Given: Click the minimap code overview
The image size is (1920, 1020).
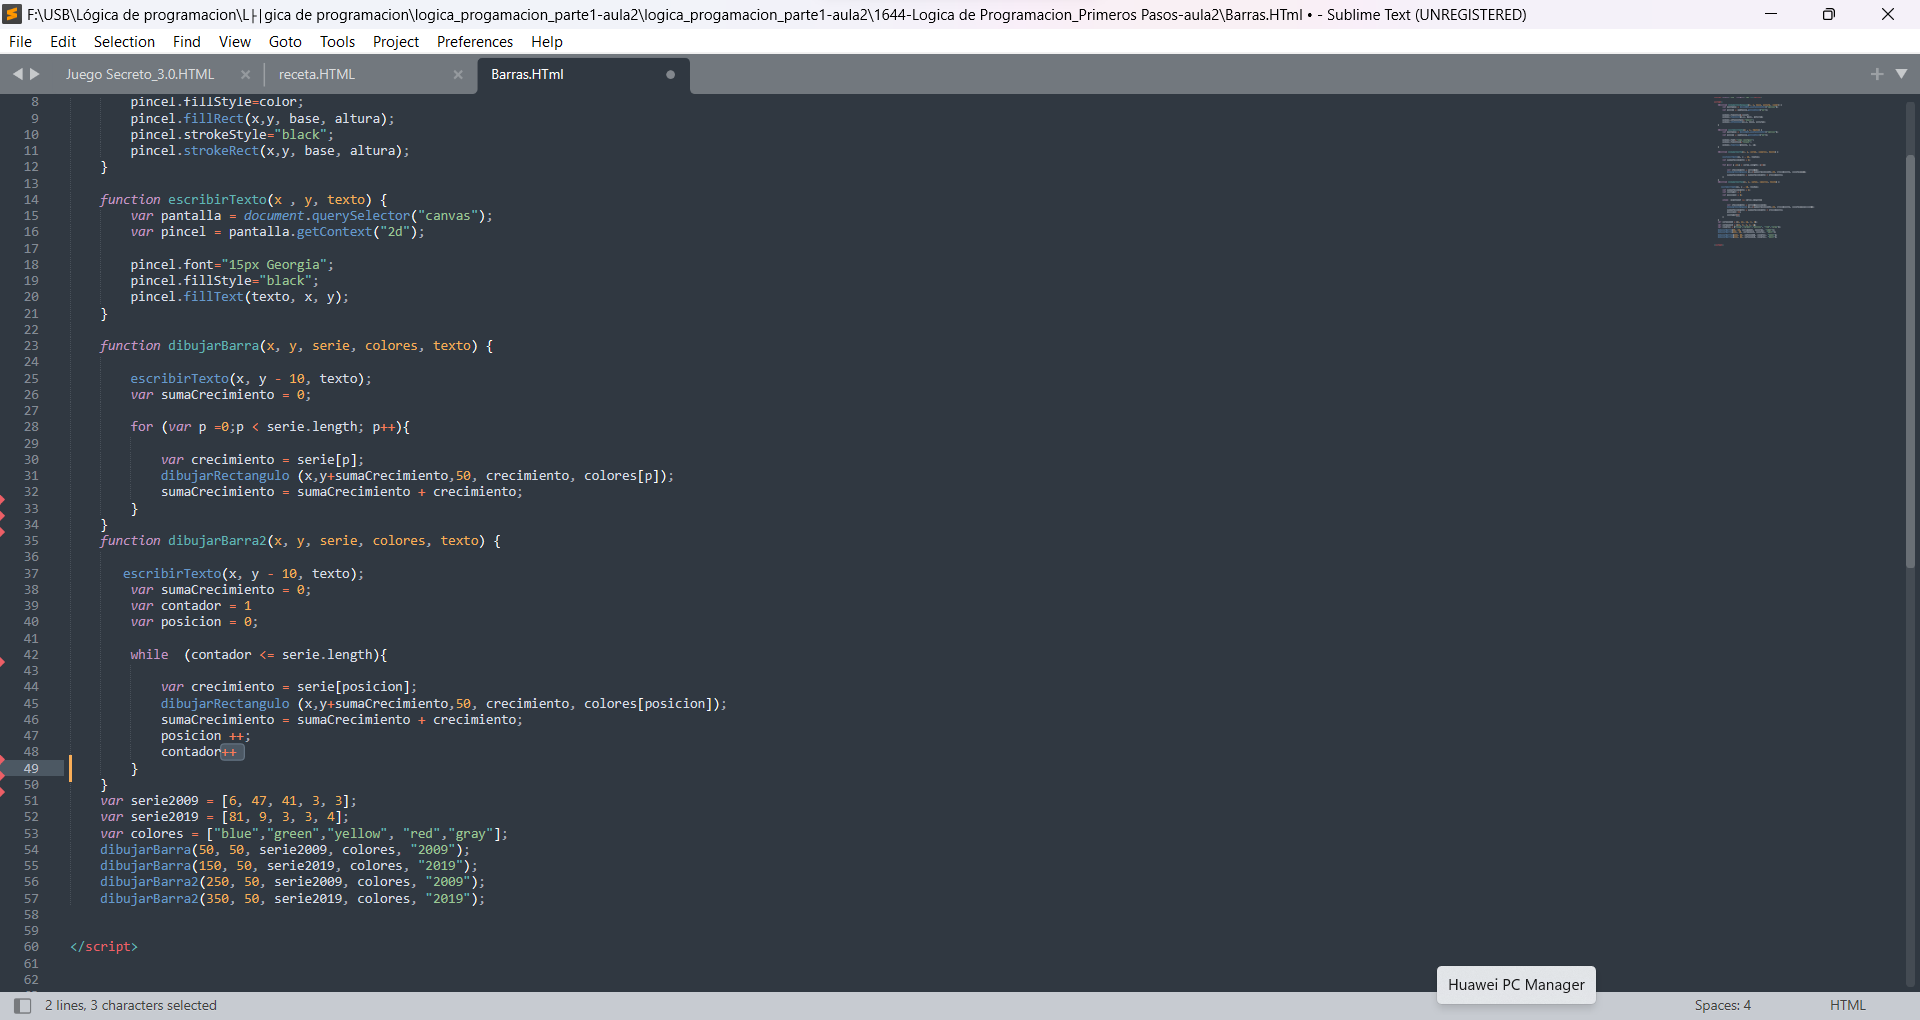Looking at the screenshot, I should click(x=1765, y=170).
